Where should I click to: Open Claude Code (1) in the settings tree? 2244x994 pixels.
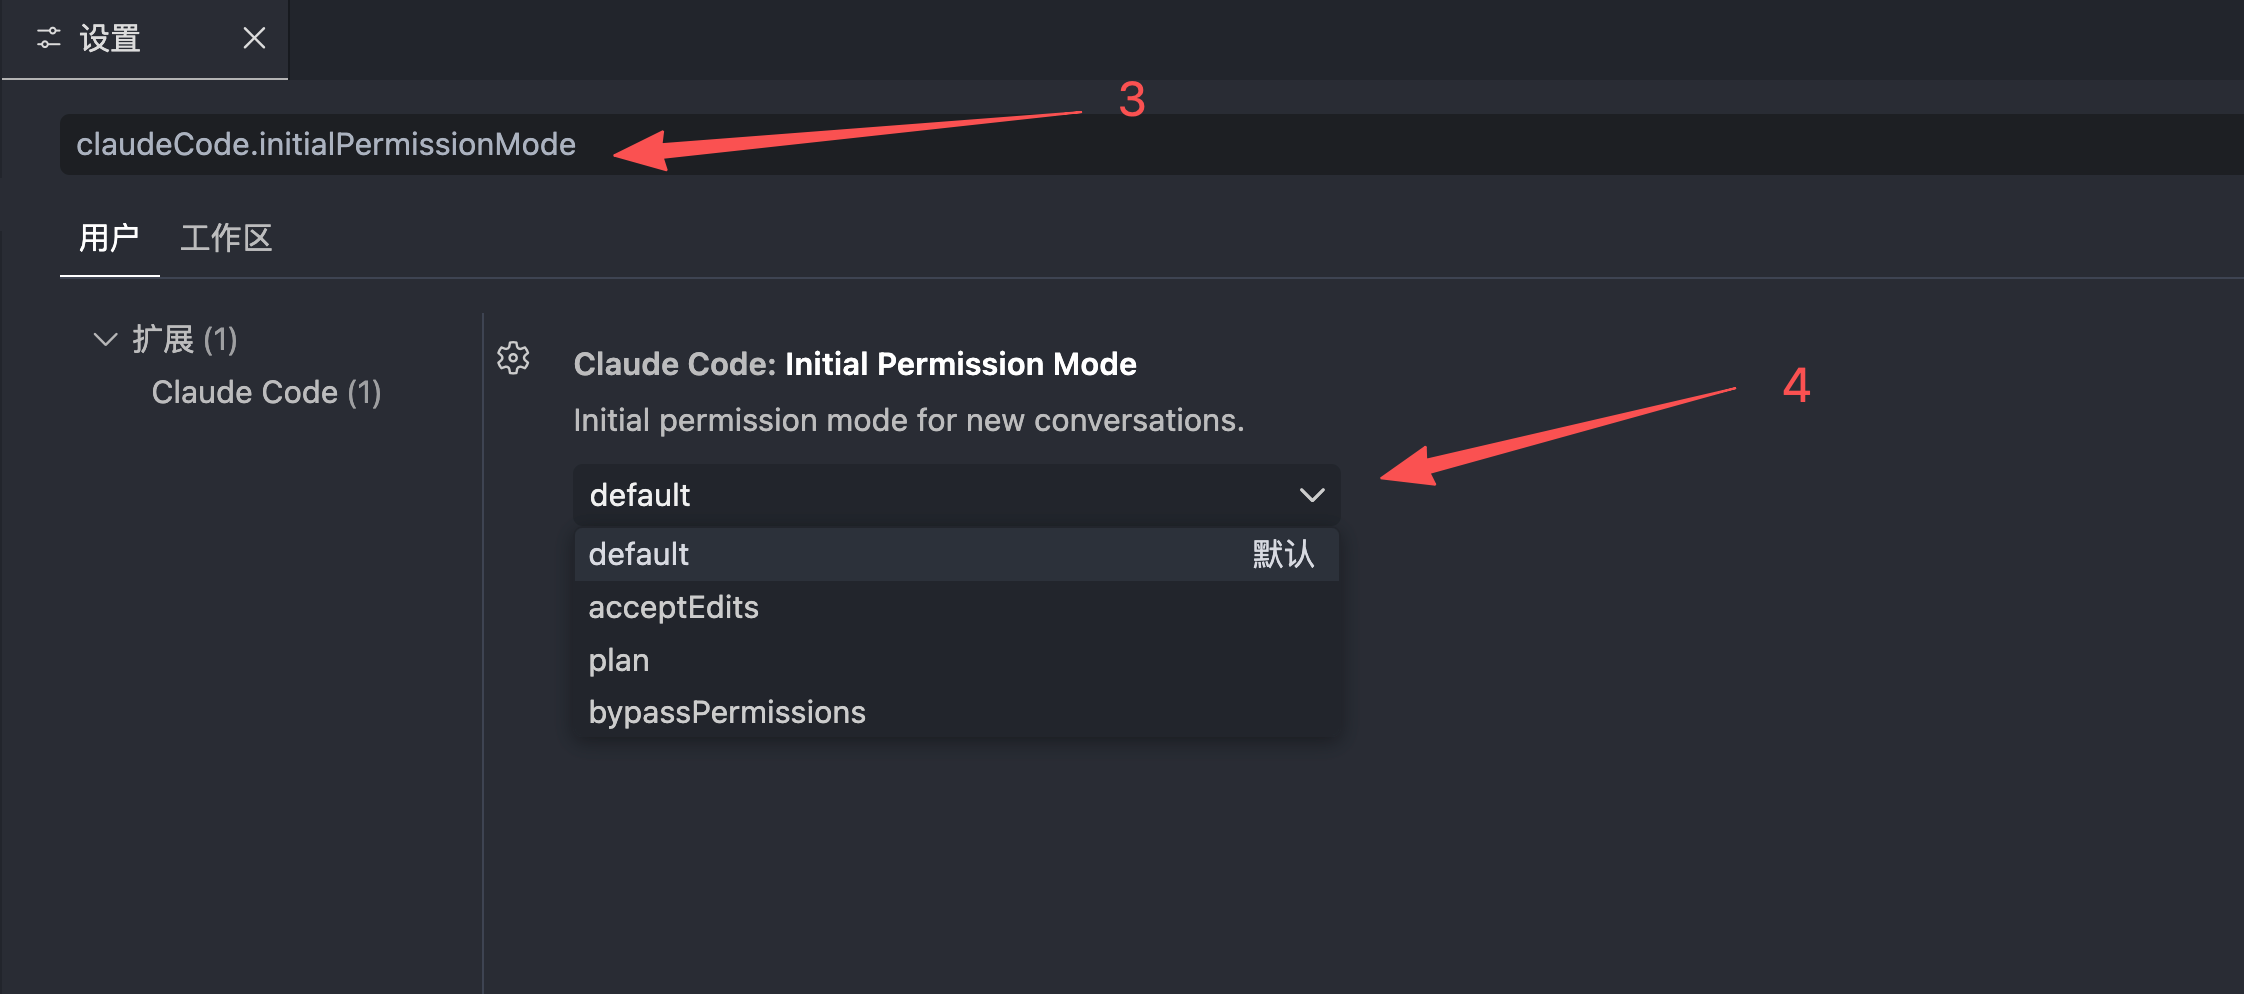(x=266, y=392)
